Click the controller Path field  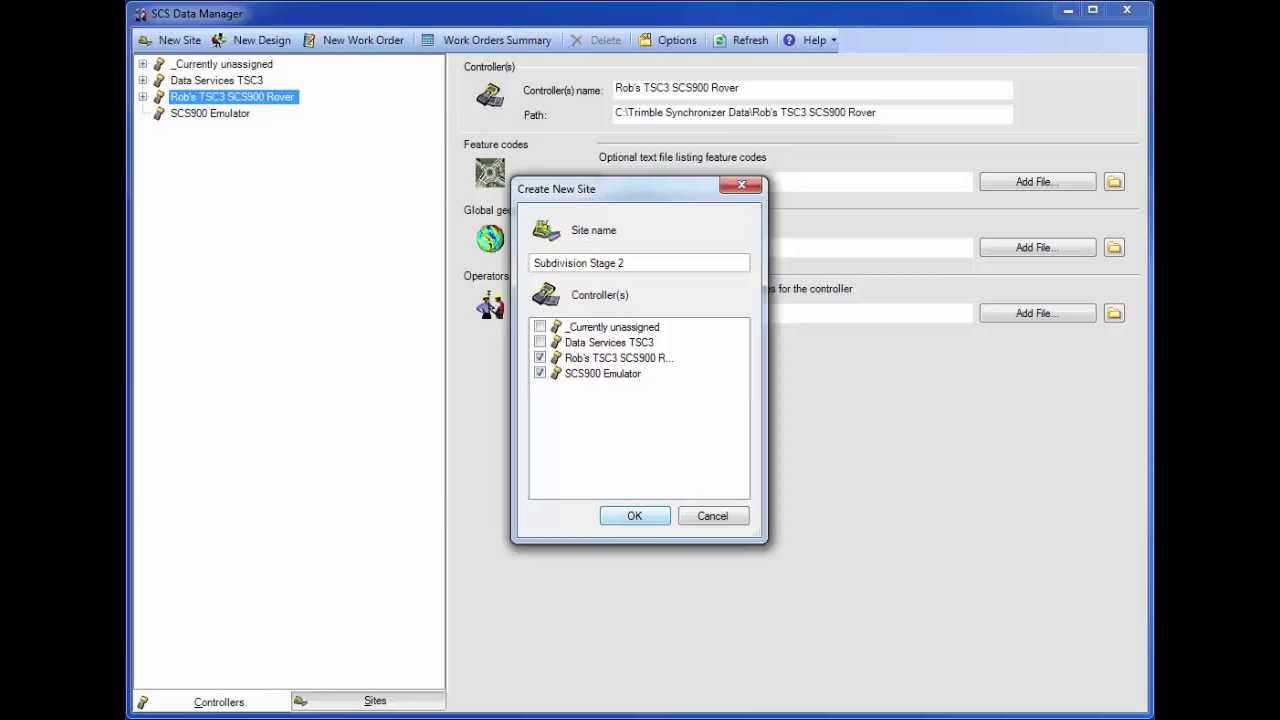click(813, 113)
